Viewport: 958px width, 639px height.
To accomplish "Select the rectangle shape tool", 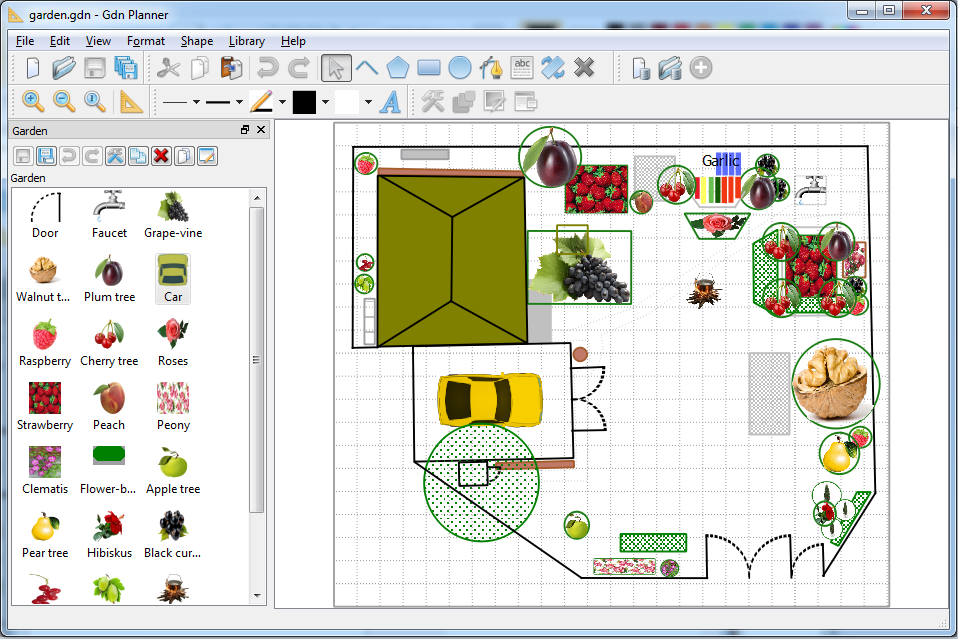I will pyautogui.click(x=429, y=68).
